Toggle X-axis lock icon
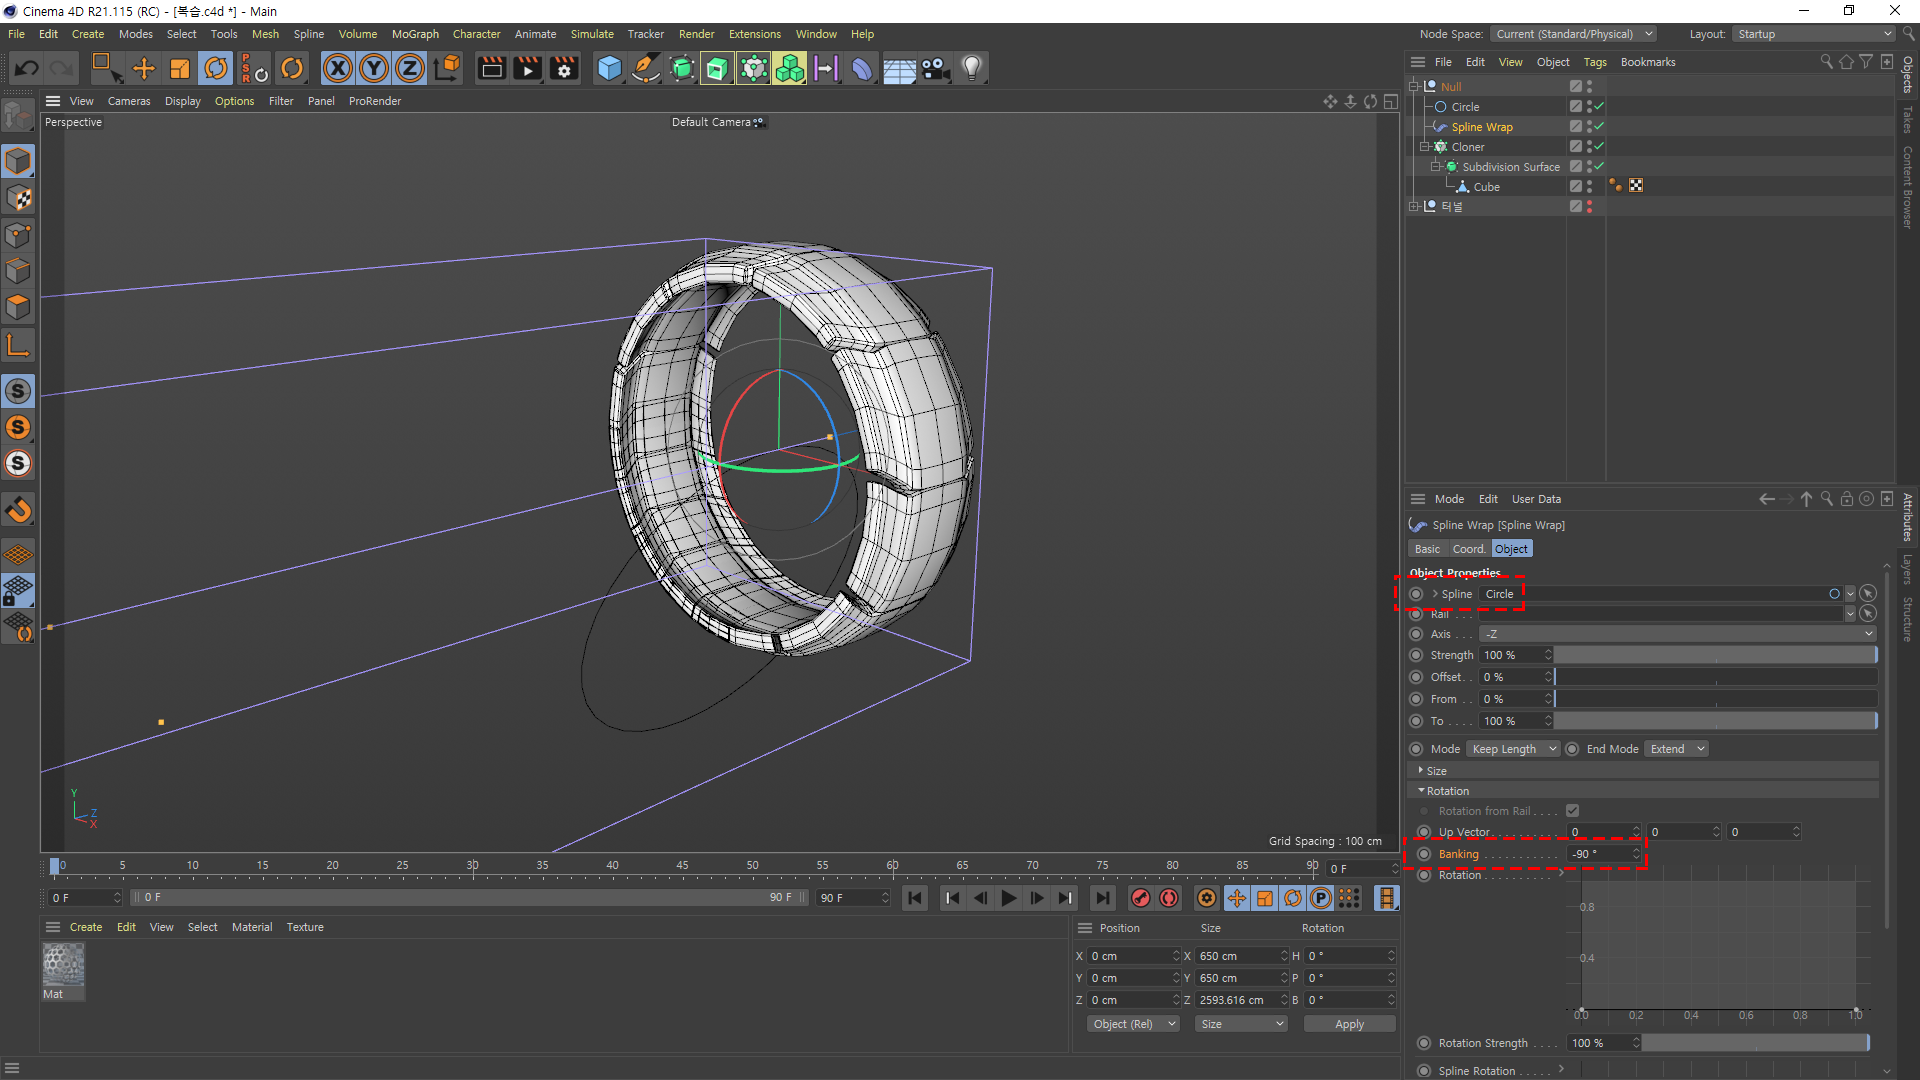Image resolution: width=1920 pixels, height=1080 pixels. click(338, 68)
